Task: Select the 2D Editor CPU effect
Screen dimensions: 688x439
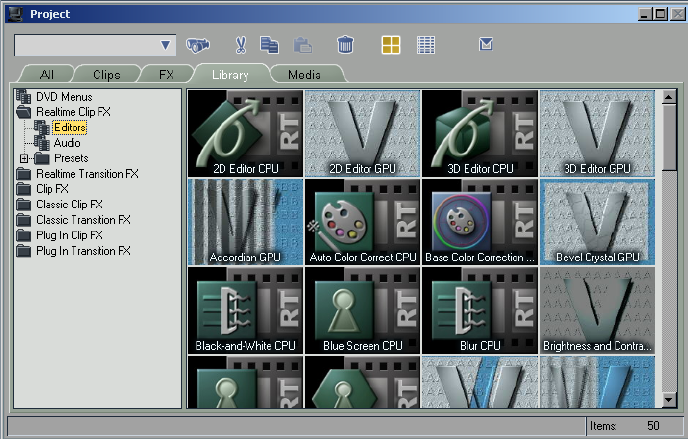Action: click(x=245, y=133)
